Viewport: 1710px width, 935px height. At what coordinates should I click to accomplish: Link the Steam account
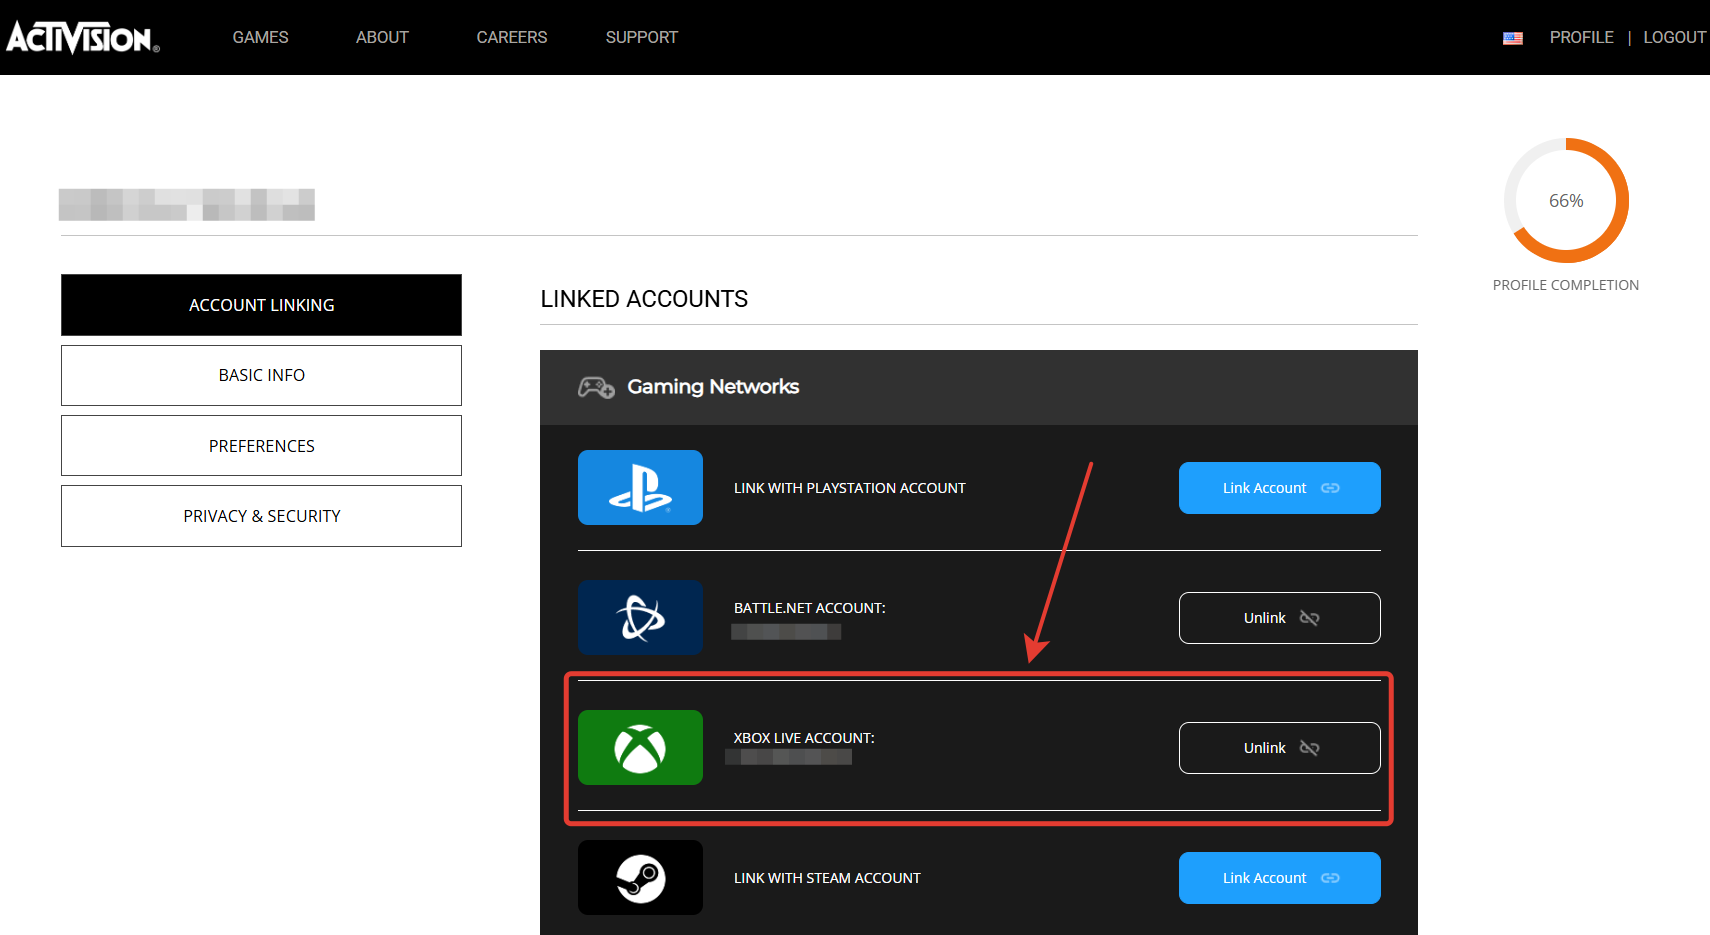pyautogui.click(x=1280, y=878)
